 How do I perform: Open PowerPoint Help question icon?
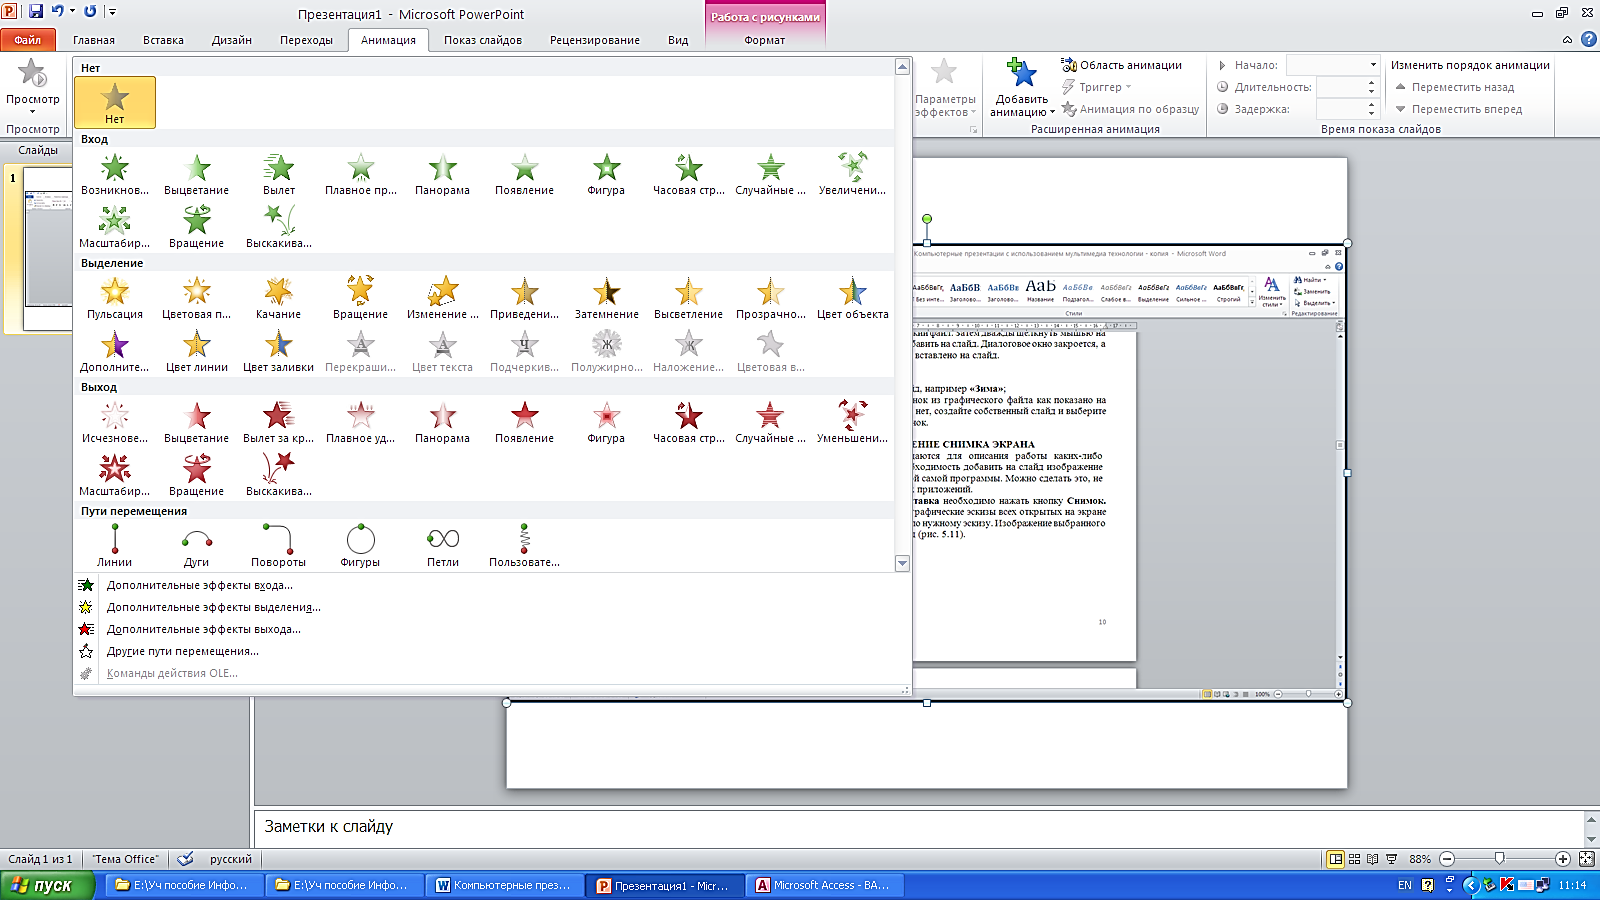(1588, 39)
